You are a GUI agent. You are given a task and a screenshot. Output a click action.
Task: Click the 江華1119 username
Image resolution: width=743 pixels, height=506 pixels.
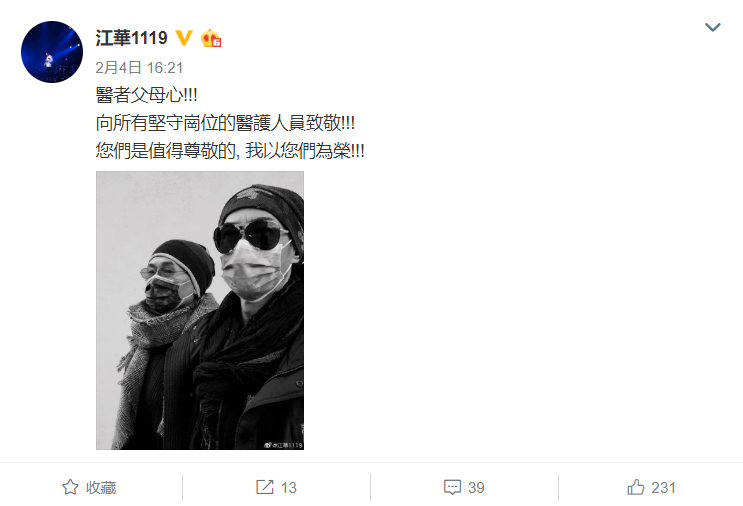[x=131, y=38]
